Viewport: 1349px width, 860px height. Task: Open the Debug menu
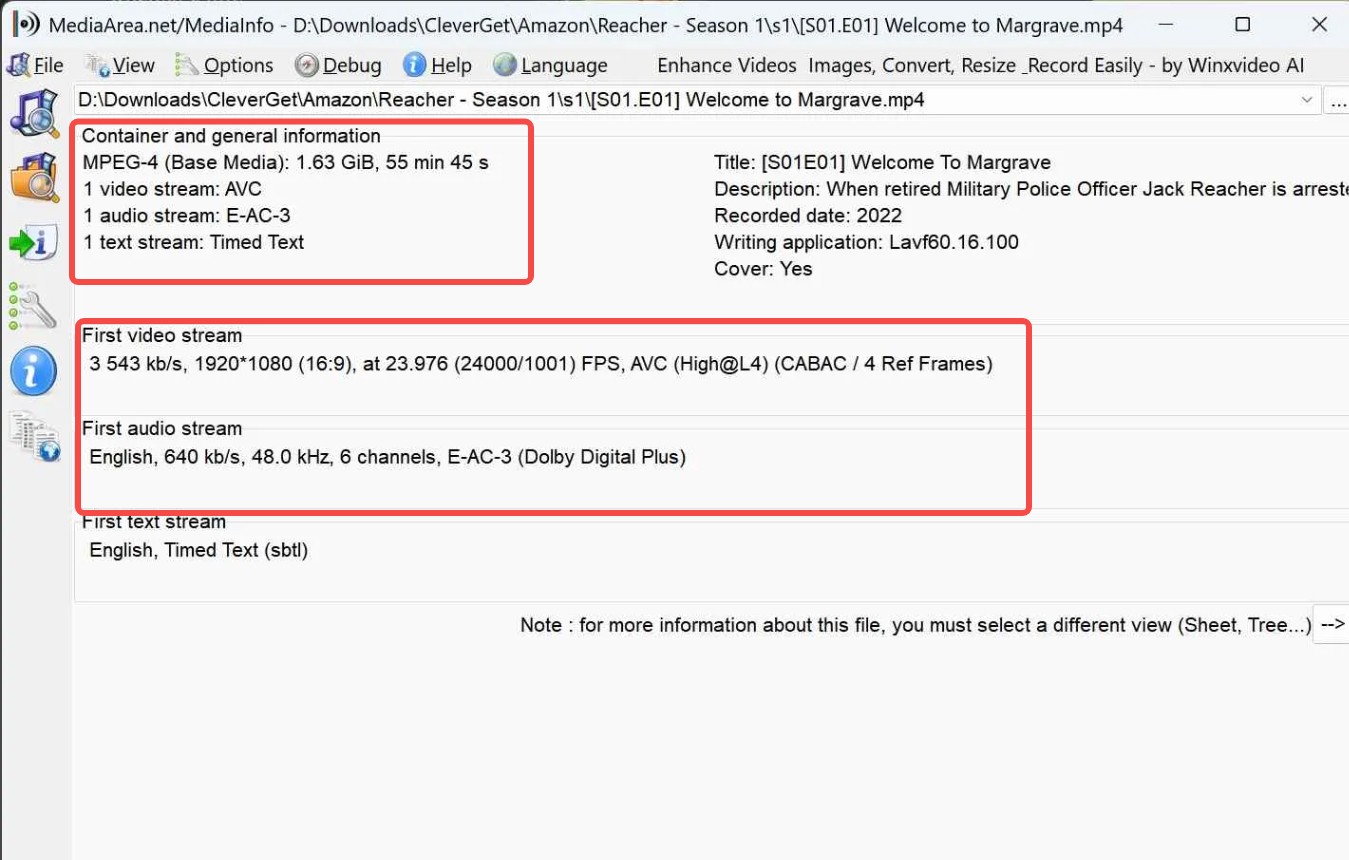[x=346, y=65]
